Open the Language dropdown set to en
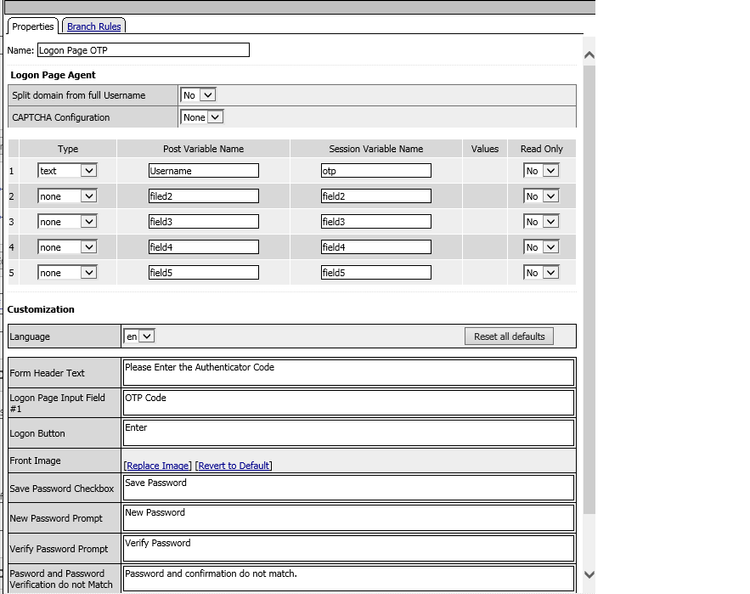Image resolution: width=750 pixels, height=594 pixels. coord(139,336)
